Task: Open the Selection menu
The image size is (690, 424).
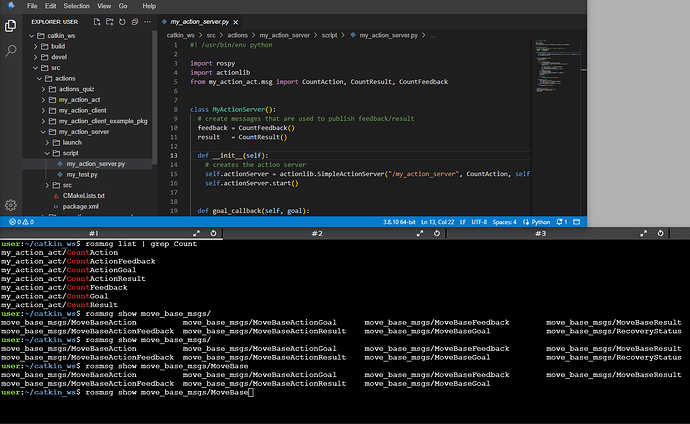Action: tap(77, 6)
